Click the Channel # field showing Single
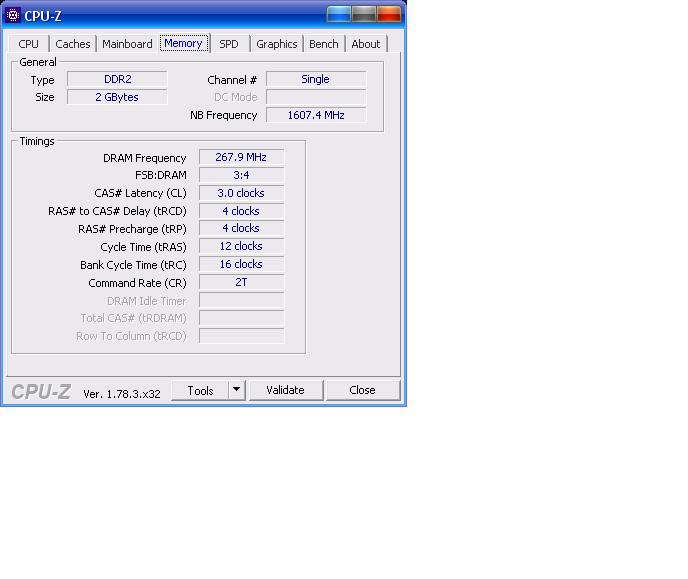The width and height of the screenshot is (688, 579). coord(315,79)
